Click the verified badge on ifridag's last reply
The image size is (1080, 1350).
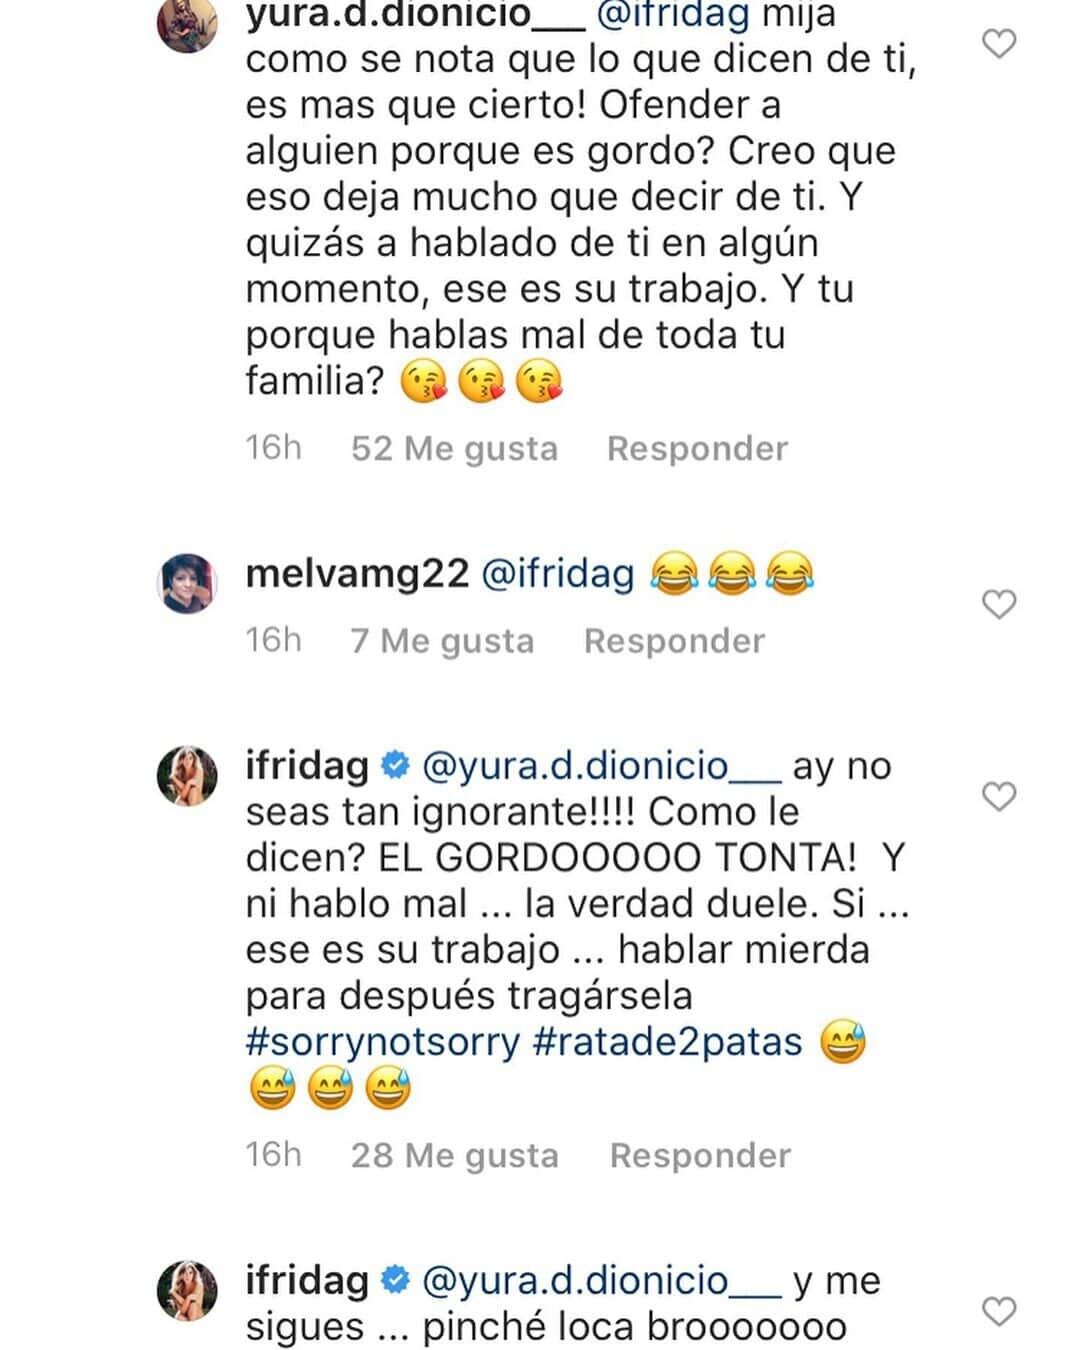click(396, 1281)
